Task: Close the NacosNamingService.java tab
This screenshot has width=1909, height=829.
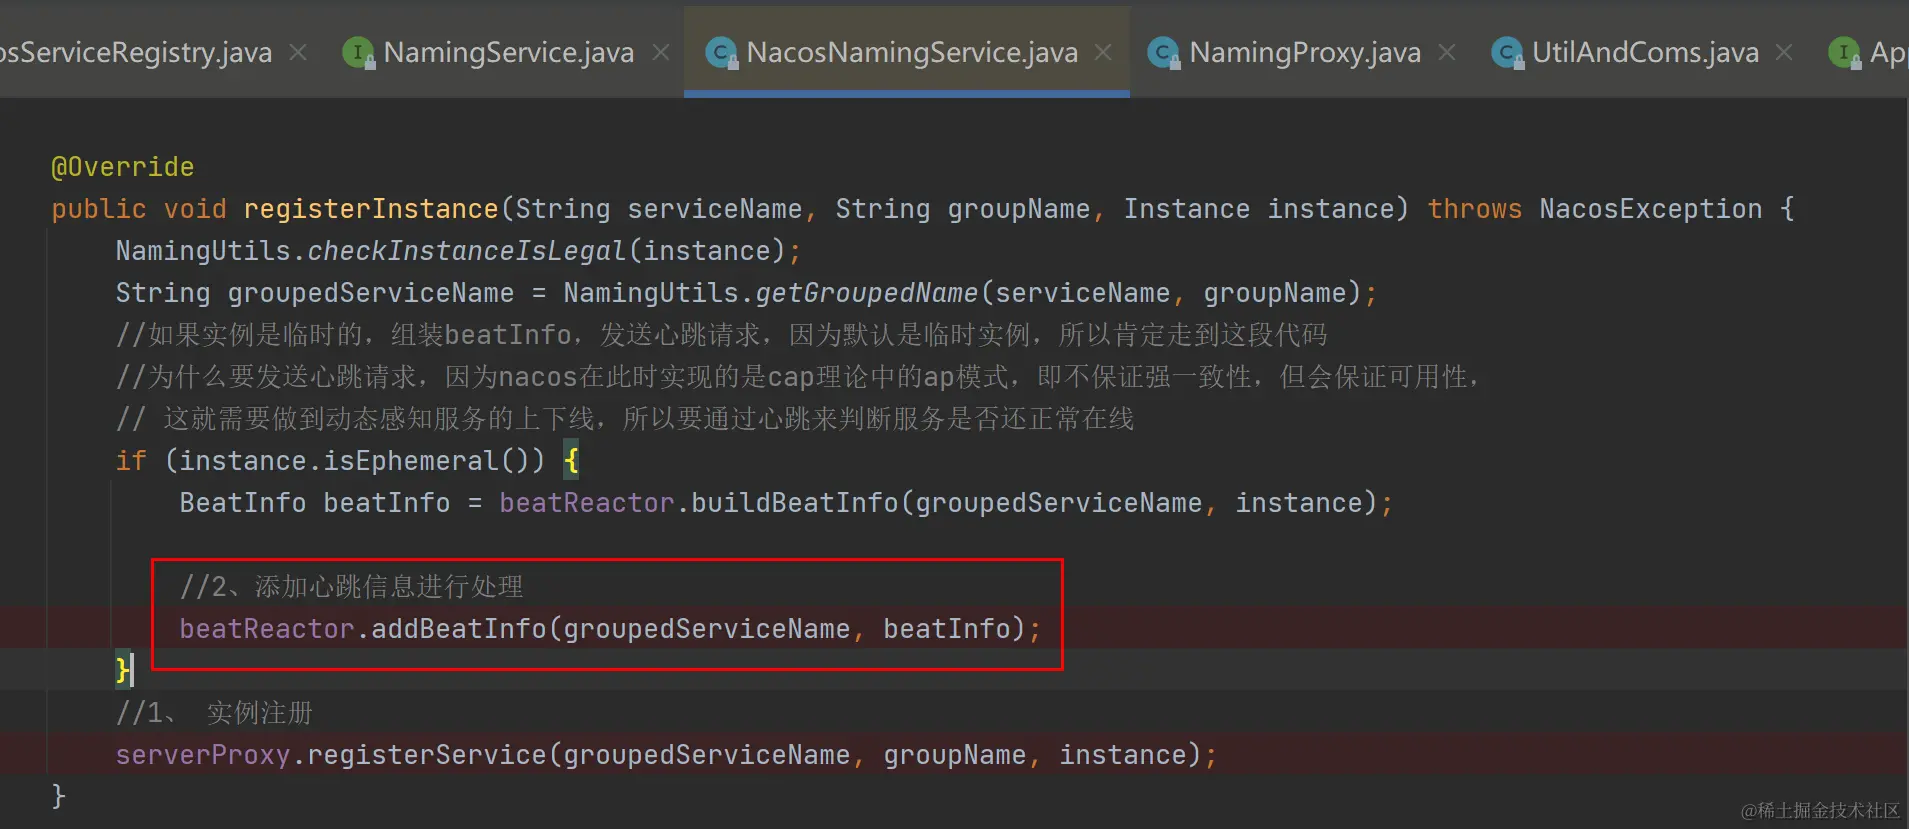Action: [1103, 52]
